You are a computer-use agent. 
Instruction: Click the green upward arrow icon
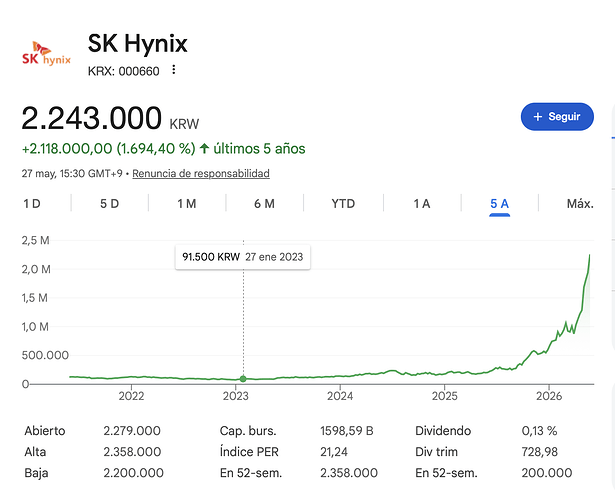tap(204, 149)
